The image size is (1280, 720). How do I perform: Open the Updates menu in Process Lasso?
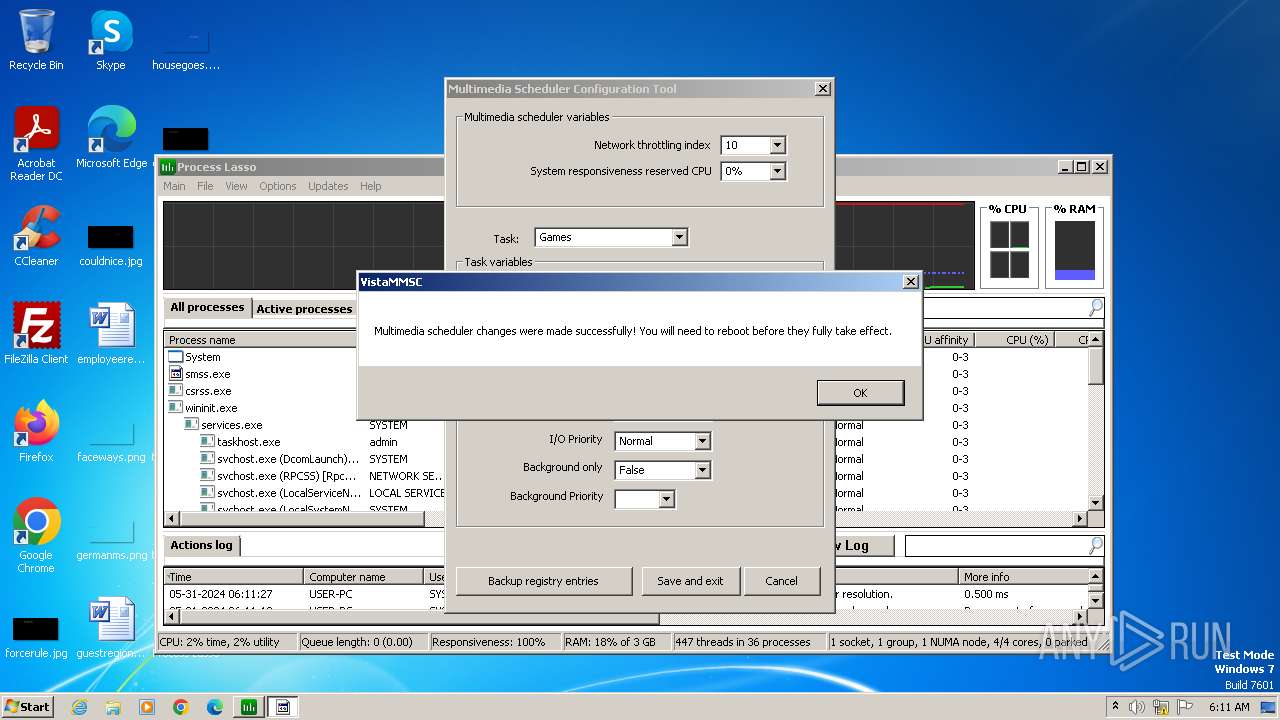point(328,186)
